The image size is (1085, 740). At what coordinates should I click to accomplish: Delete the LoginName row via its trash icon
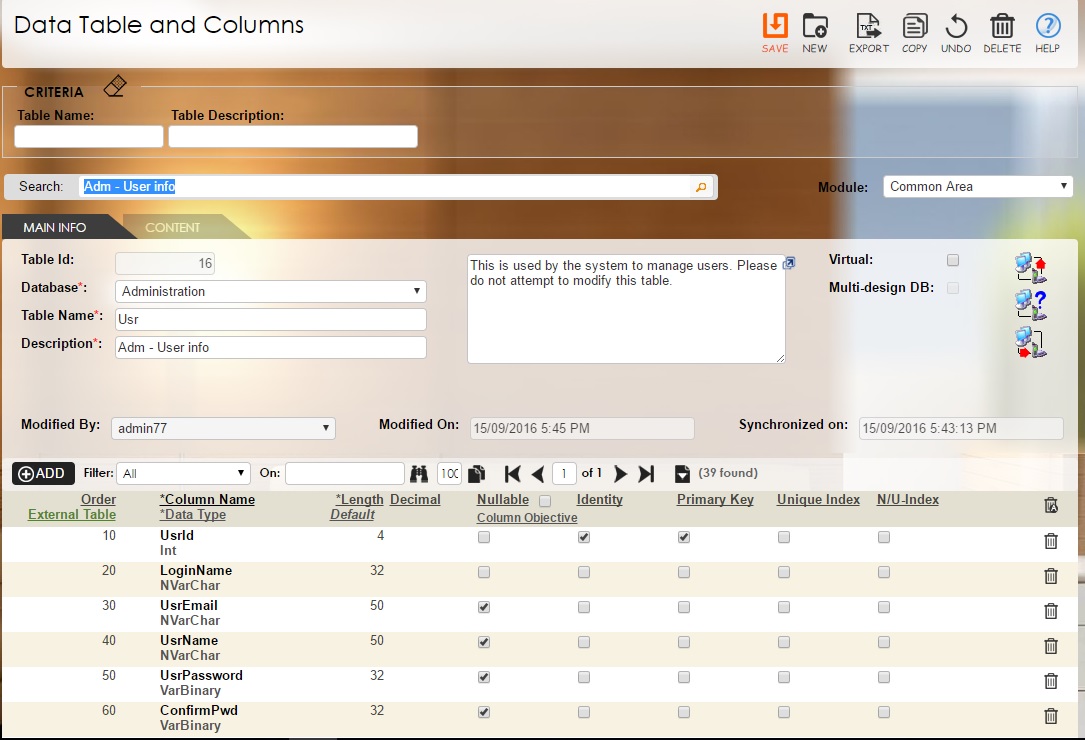(1051, 574)
